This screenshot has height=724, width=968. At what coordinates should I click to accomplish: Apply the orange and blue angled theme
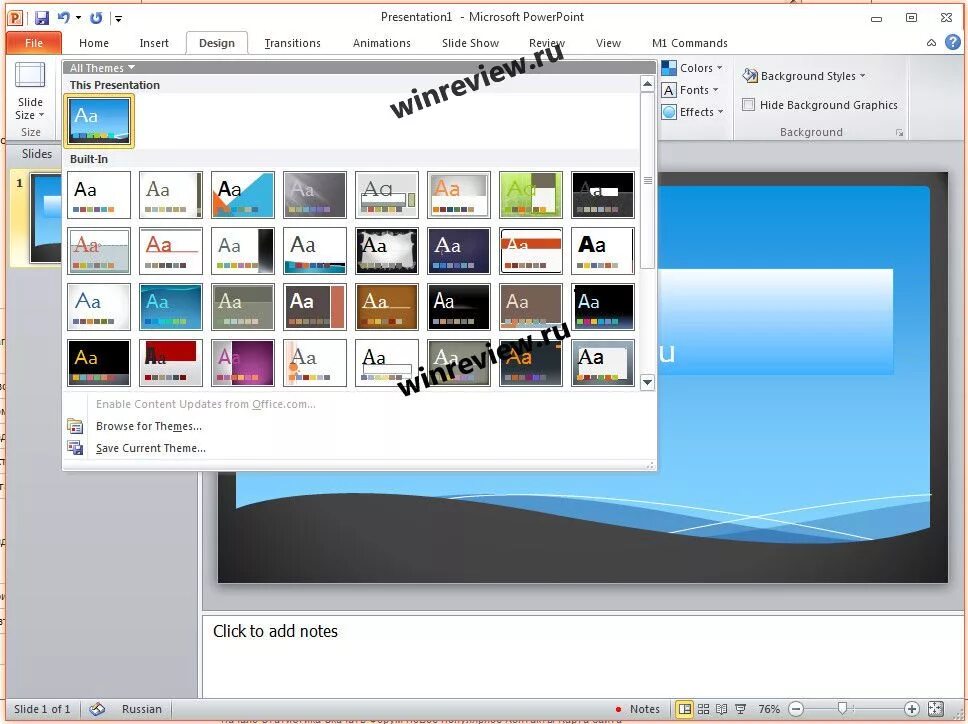click(x=243, y=195)
